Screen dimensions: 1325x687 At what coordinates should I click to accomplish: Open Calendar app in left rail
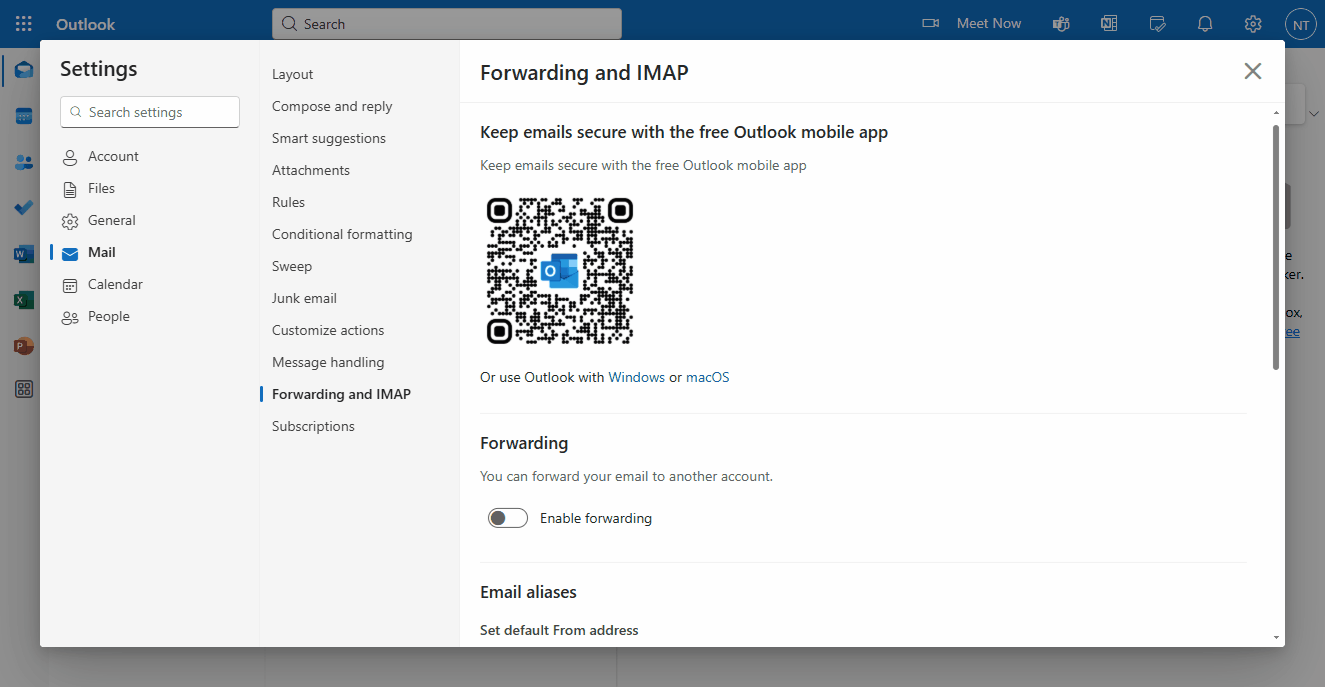[24, 116]
